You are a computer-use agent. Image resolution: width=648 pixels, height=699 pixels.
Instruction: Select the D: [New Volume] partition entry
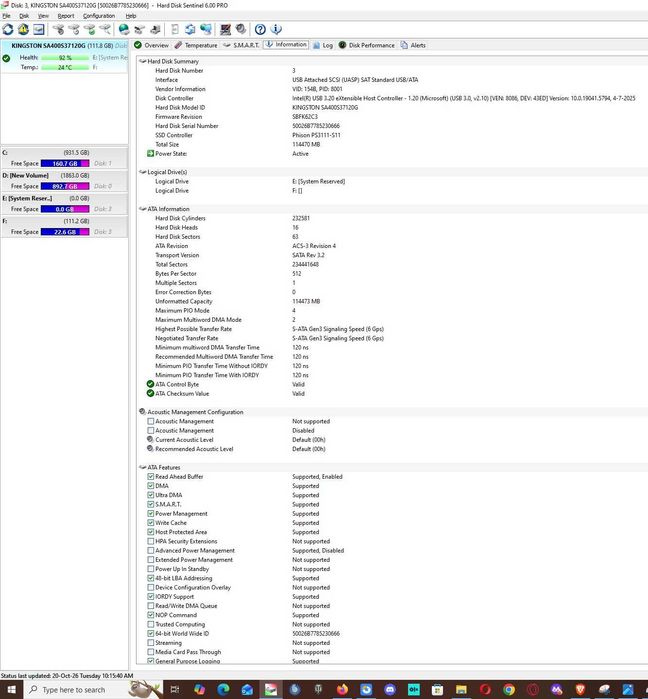tap(65, 181)
